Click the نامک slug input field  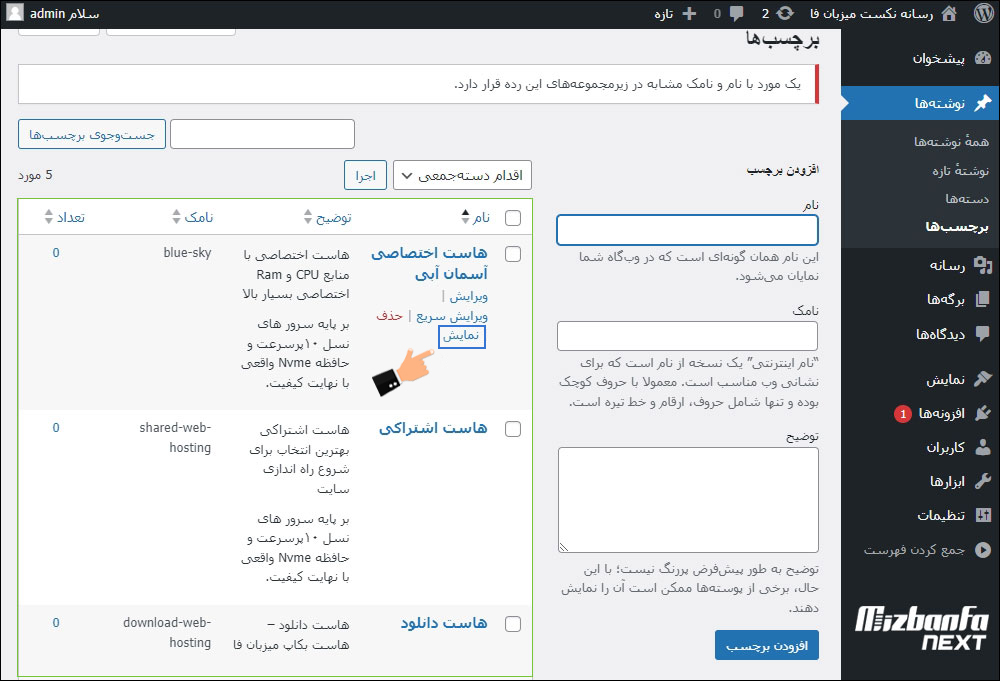coord(687,336)
